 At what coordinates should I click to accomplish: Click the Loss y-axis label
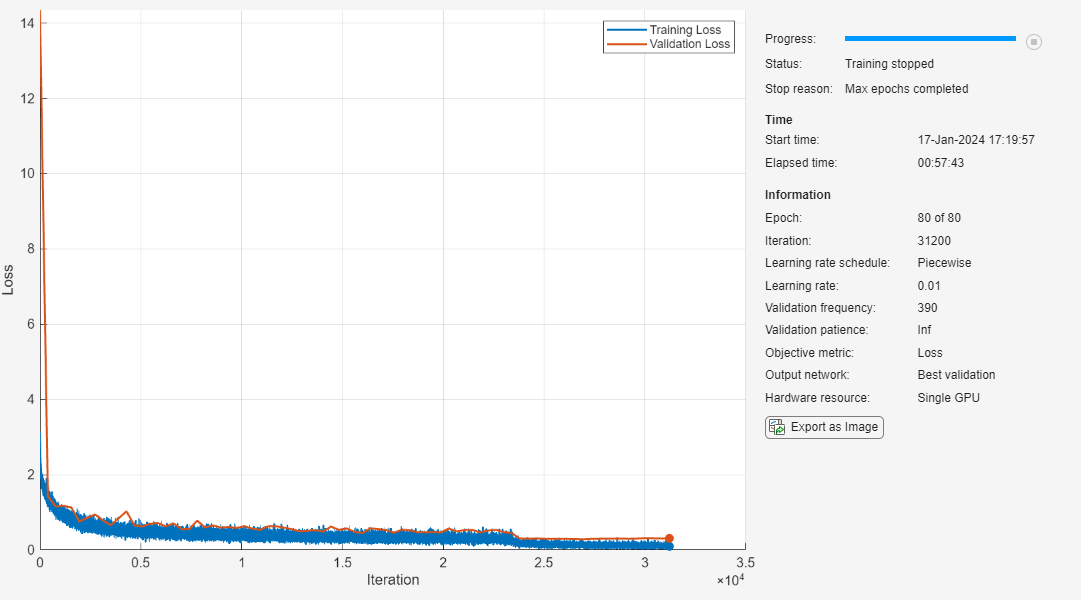9,278
